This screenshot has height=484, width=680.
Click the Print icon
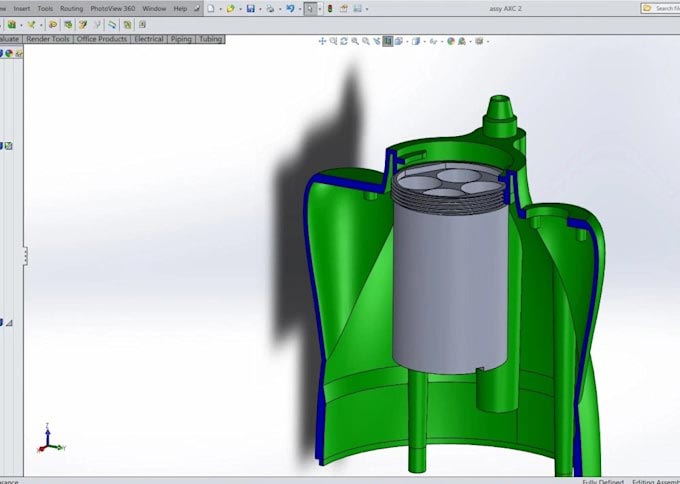coord(270,8)
